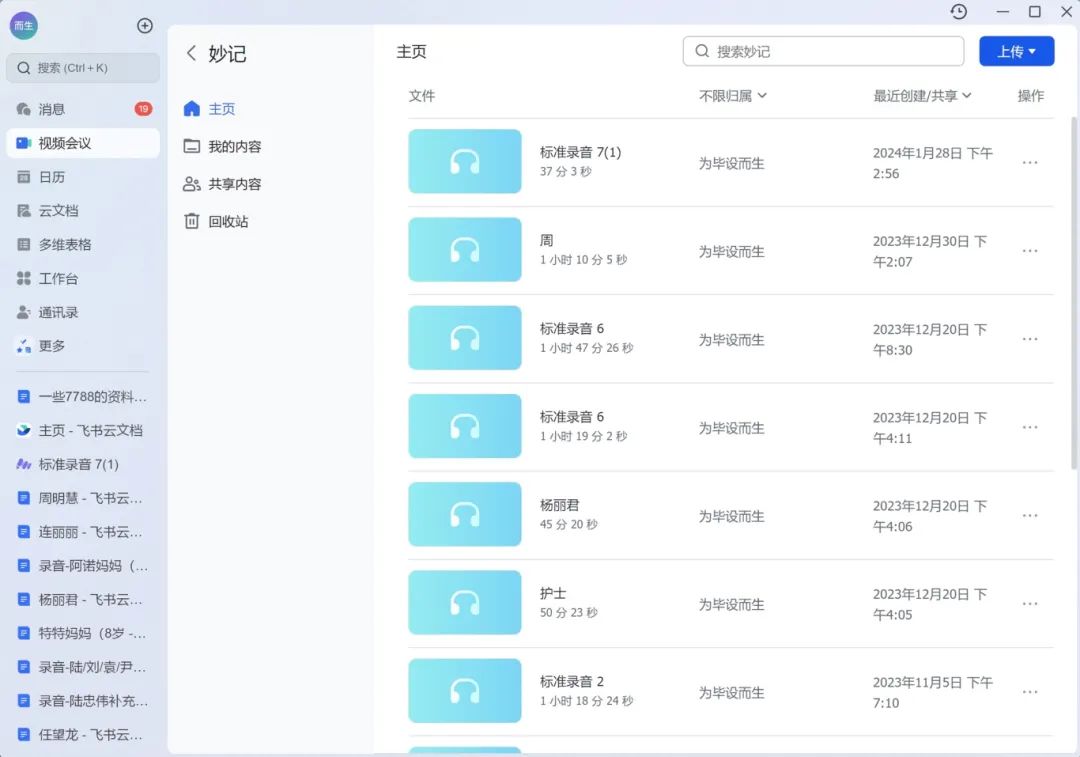Open the Recycle Bin (回收站)
1080x757 pixels.
coord(228,222)
